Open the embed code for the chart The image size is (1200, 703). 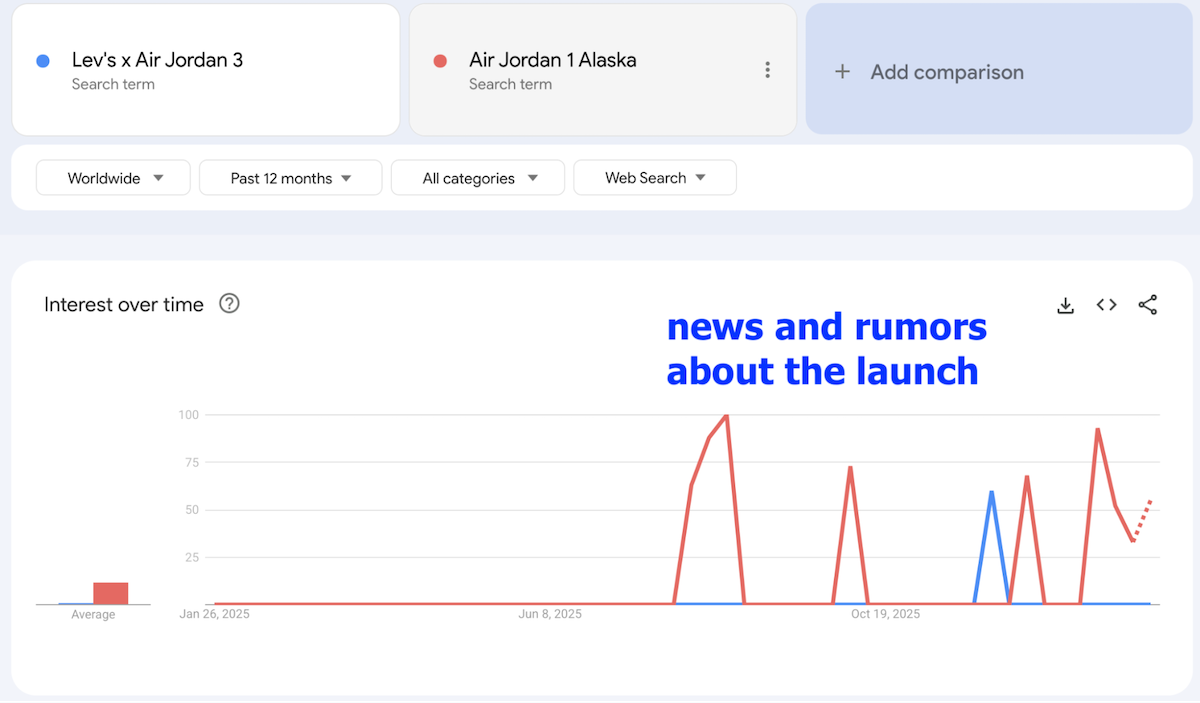pyautogui.click(x=1106, y=305)
